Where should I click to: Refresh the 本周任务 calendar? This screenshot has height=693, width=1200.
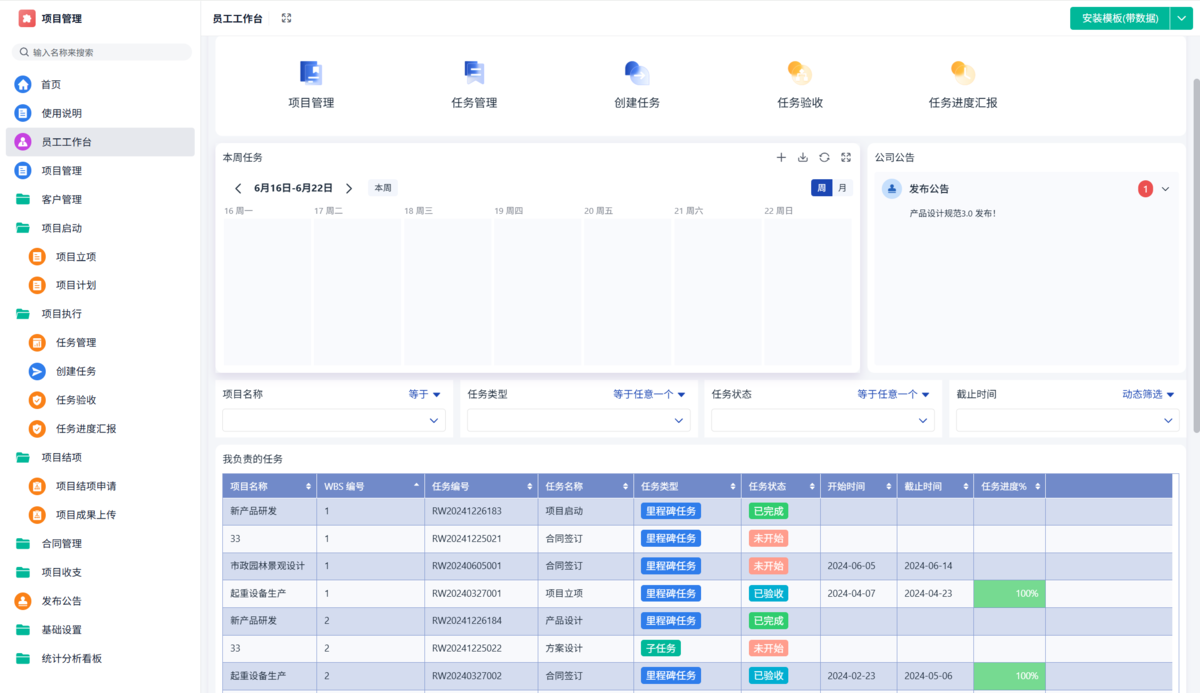point(824,158)
